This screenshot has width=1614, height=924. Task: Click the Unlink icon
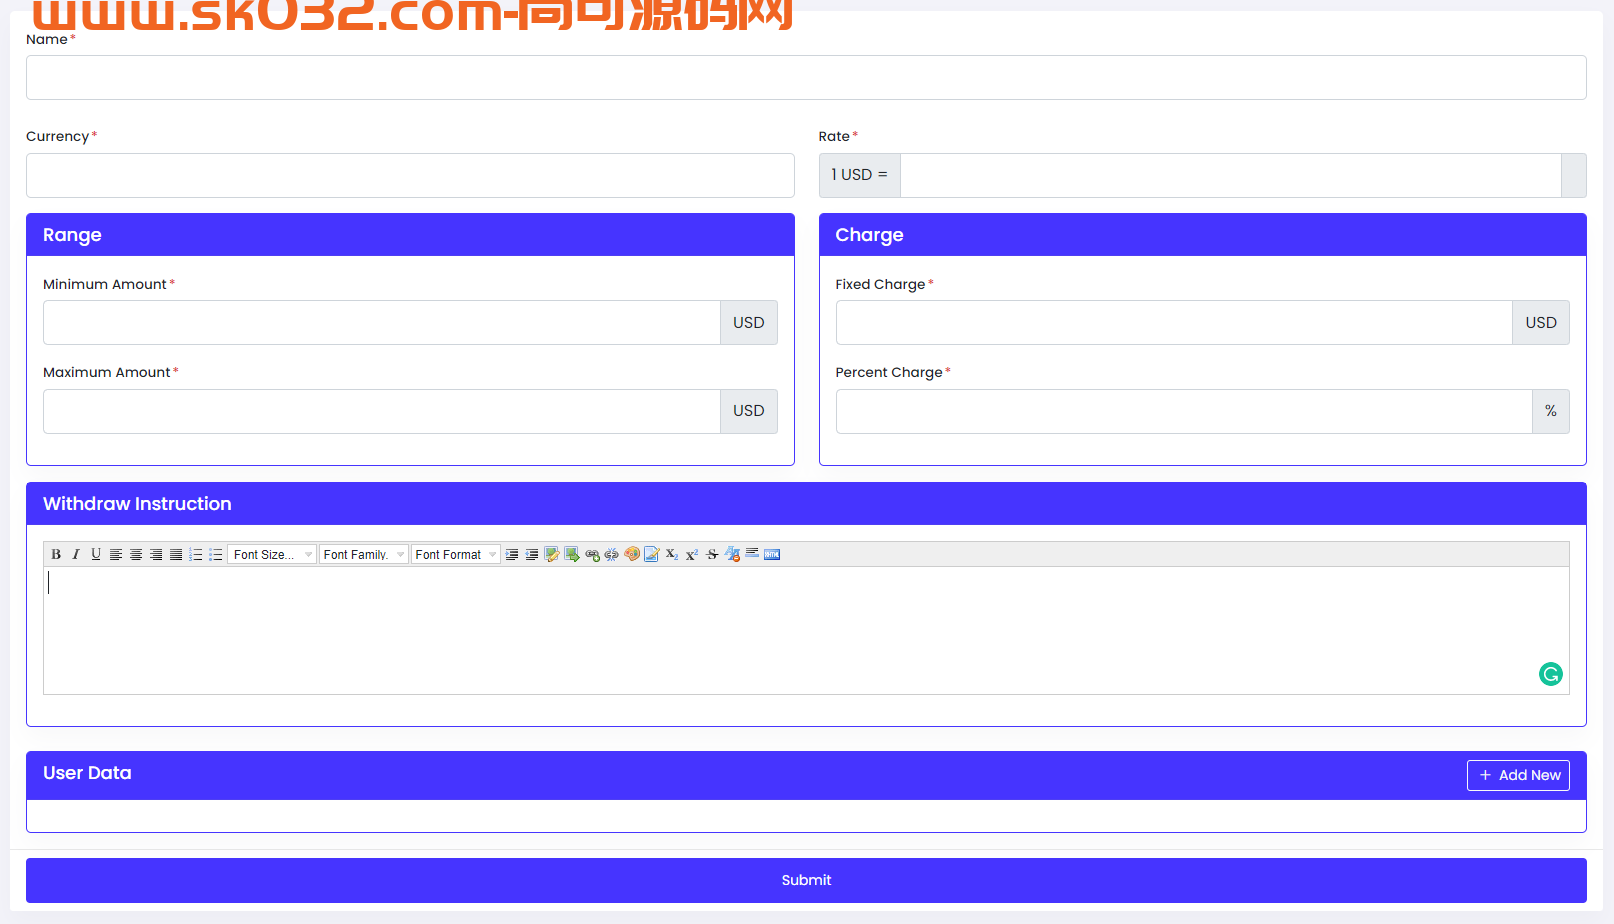click(x=612, y=554)
